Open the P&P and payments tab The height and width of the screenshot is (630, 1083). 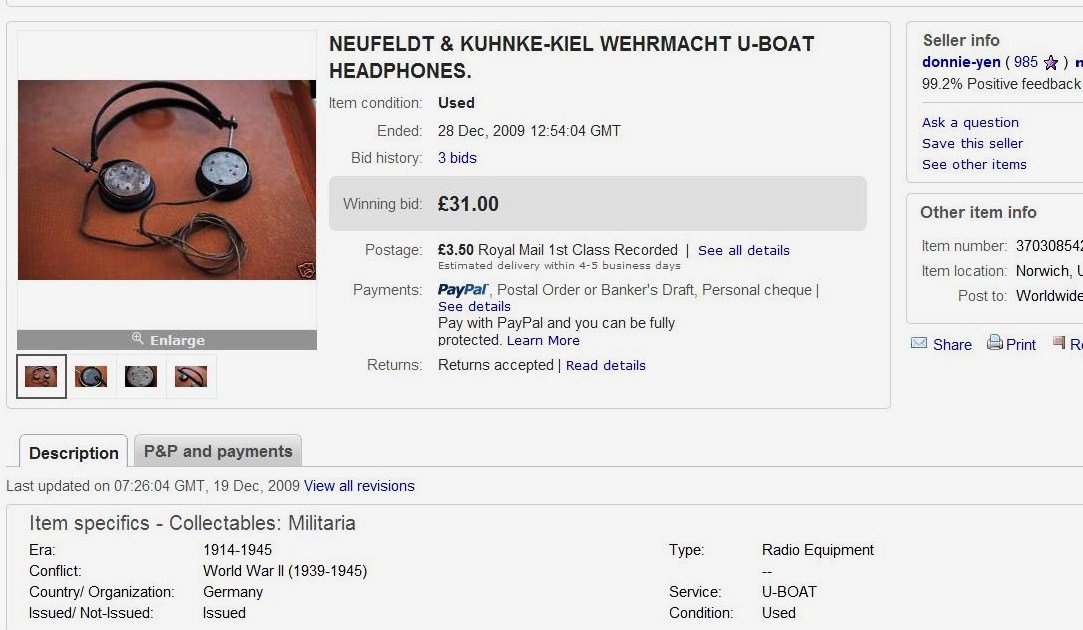coord(218,451)
